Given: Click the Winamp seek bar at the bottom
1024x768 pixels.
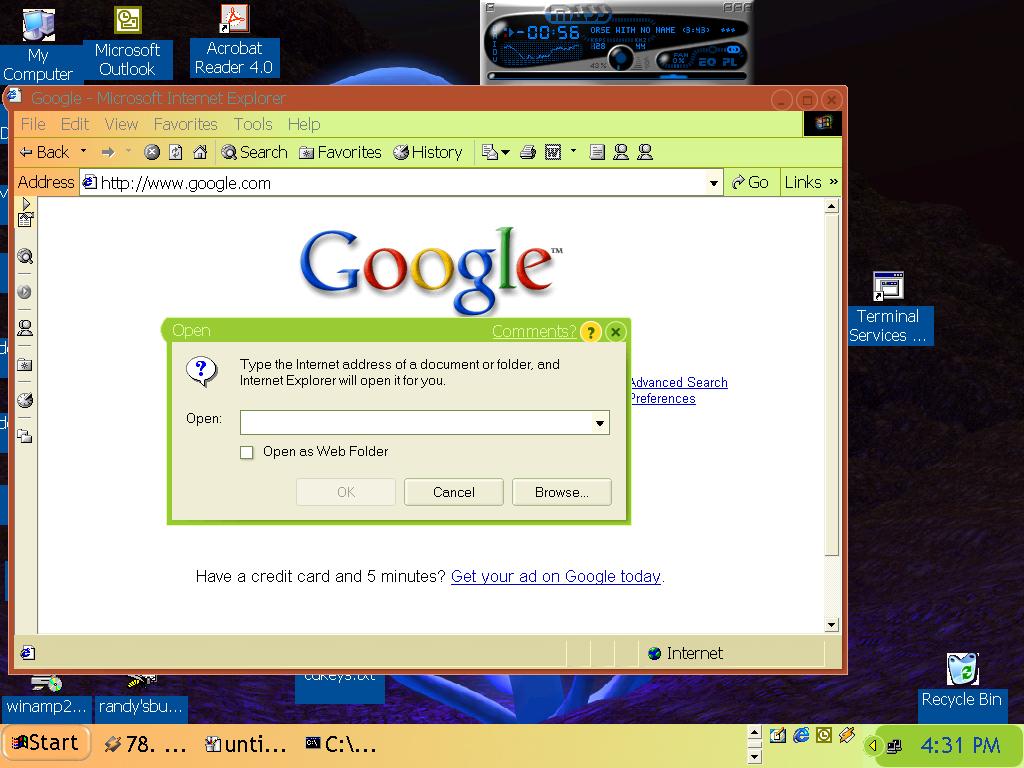Looking at the screenshot, I should coord(618,76).
